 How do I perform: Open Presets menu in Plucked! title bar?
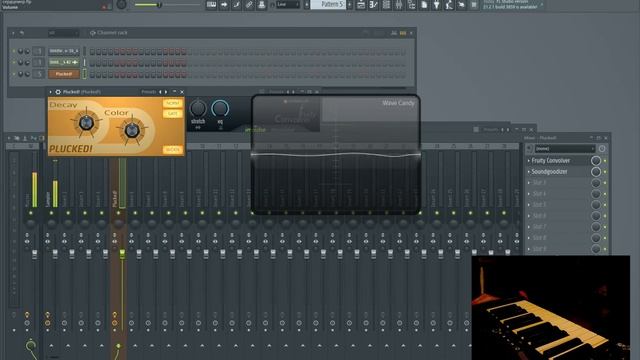pos(149,92)
